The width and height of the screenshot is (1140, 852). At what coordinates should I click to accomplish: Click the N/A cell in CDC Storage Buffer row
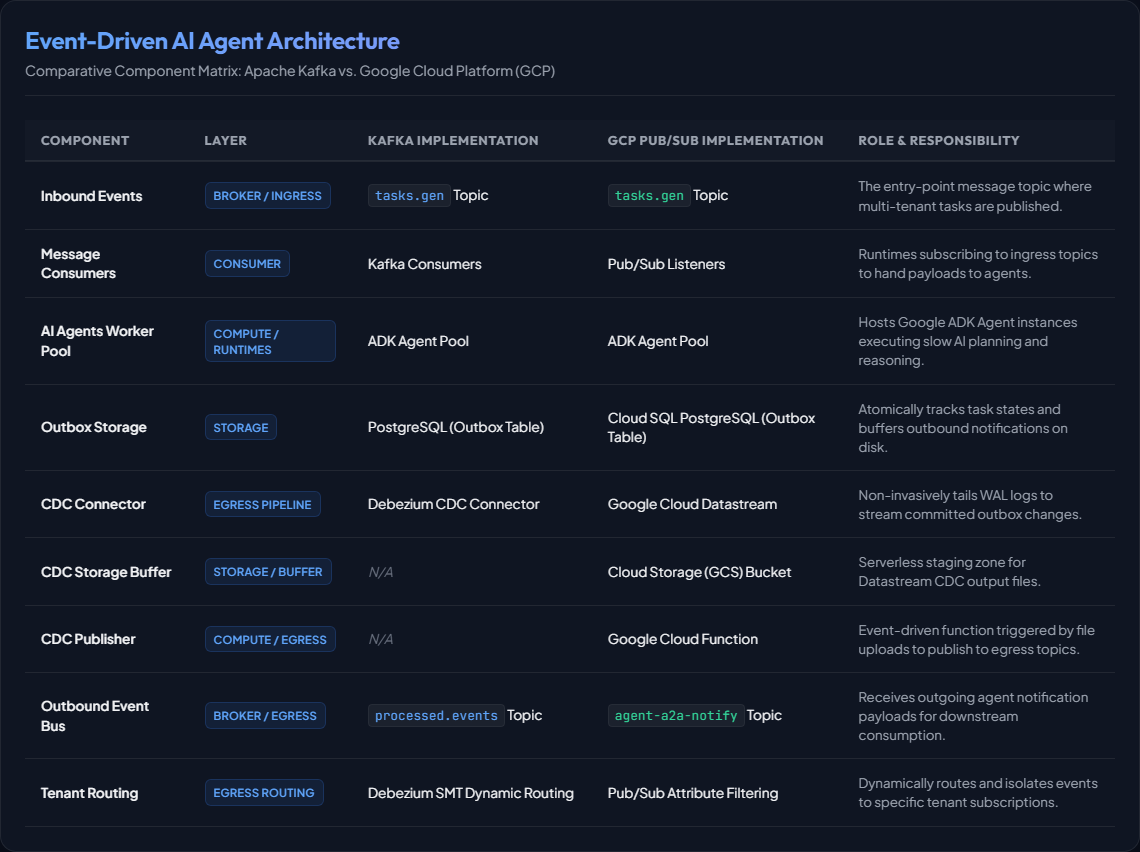[380, 572]
